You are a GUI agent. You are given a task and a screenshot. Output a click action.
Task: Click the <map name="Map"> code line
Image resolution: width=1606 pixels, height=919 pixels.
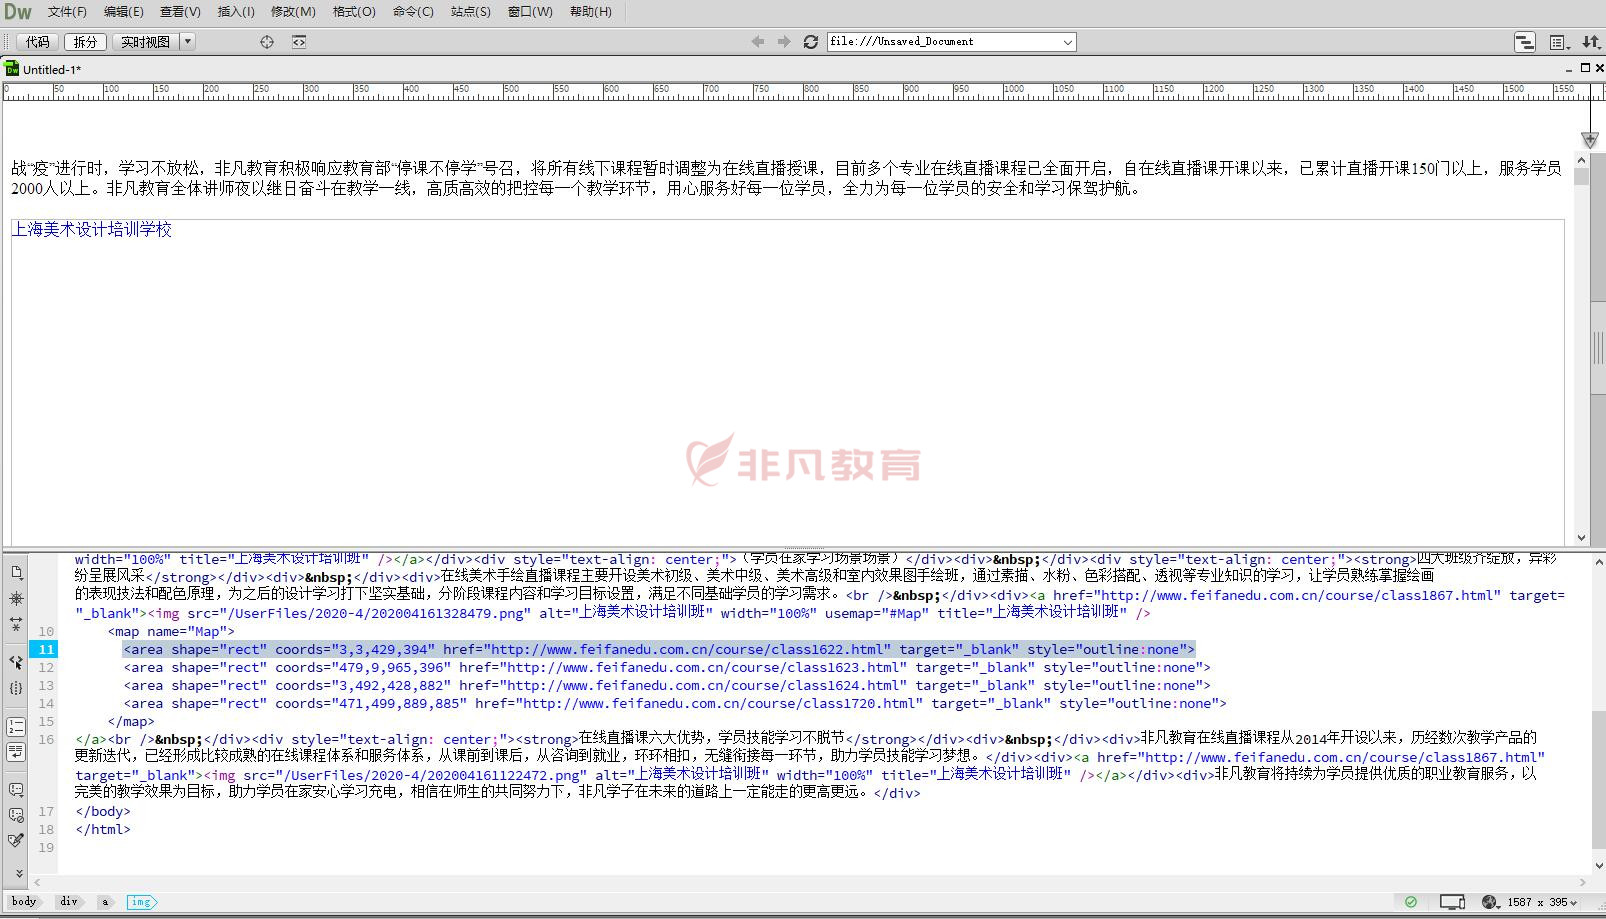coord(171,632)
